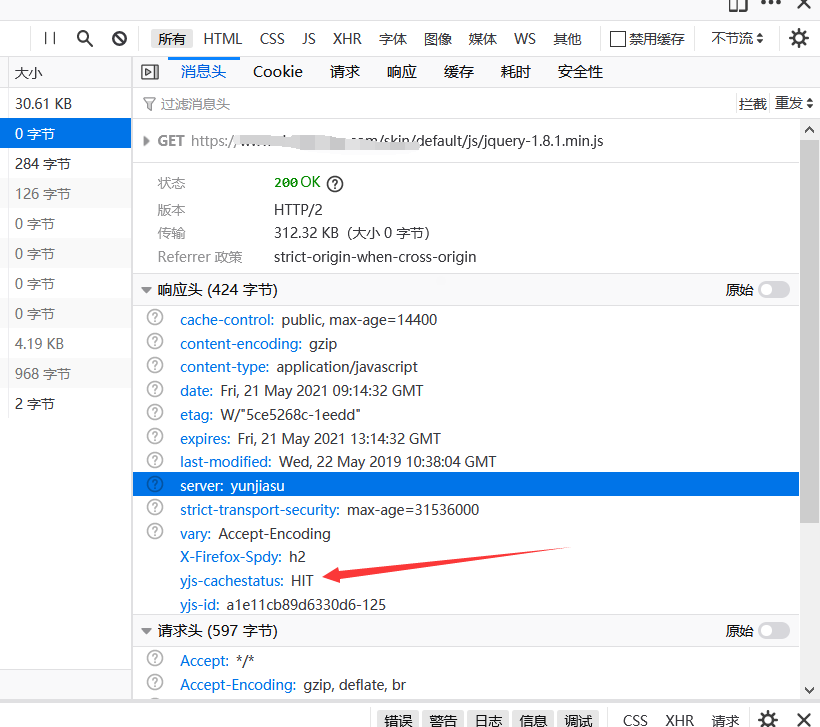Filter requests by XHR type
This screenshot has width=820, height=727.
(x=347, y=39)
